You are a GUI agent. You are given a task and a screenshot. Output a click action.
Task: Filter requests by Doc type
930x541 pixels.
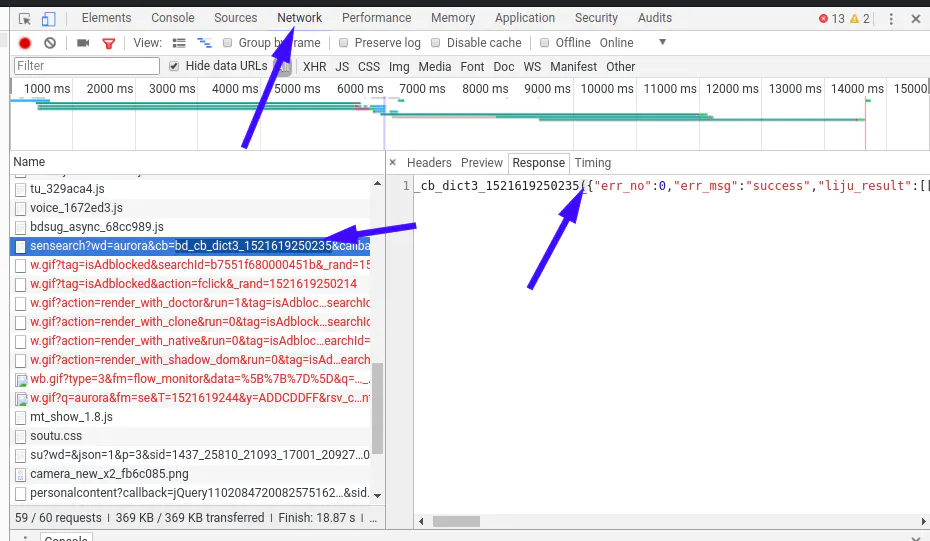point(504,66)
